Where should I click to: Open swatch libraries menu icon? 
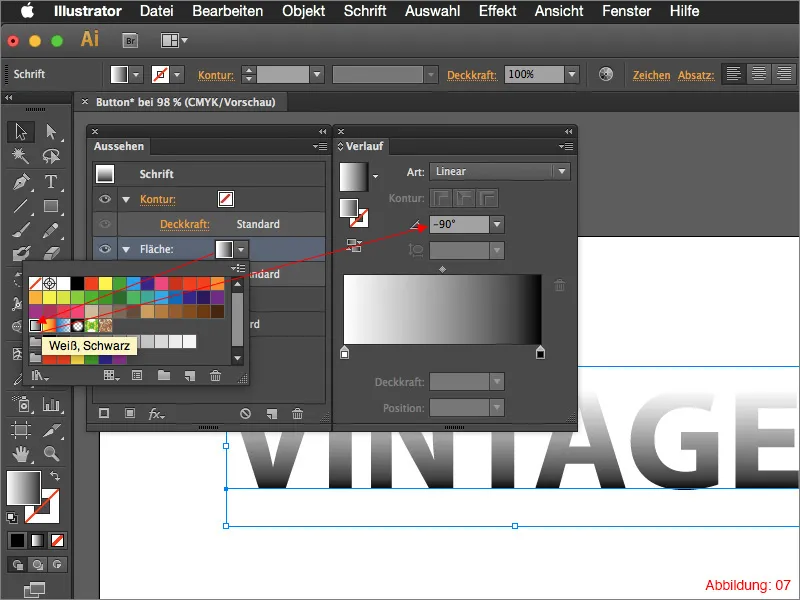40,377
